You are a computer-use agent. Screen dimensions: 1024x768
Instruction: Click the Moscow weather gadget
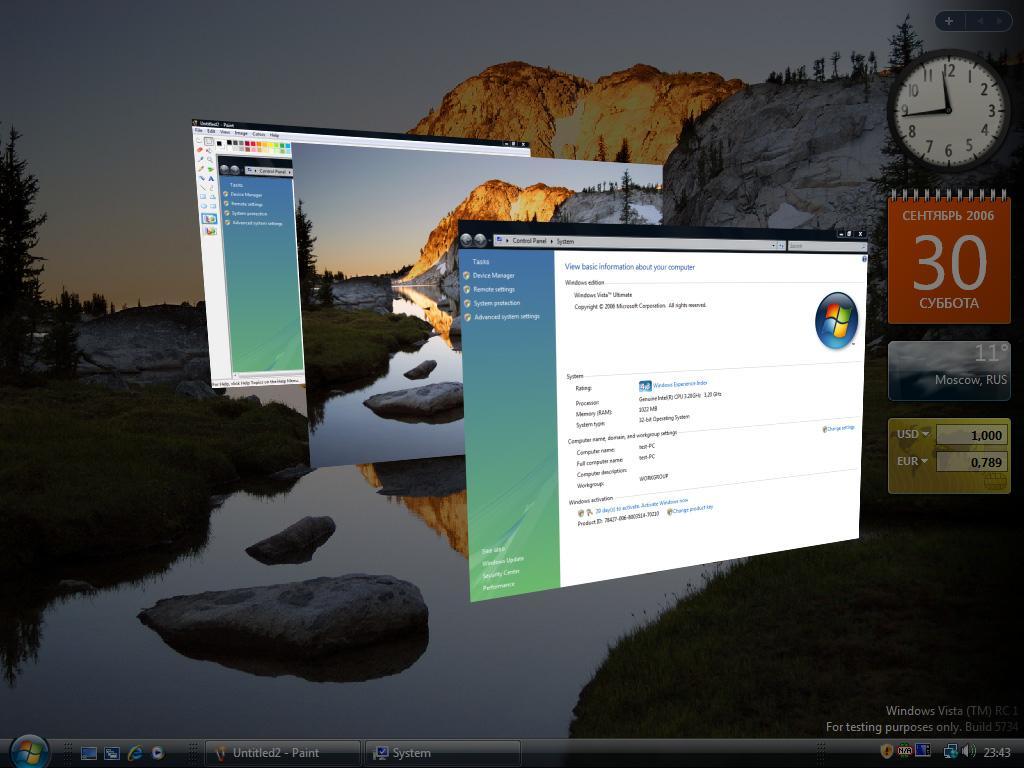coord(949,370)
